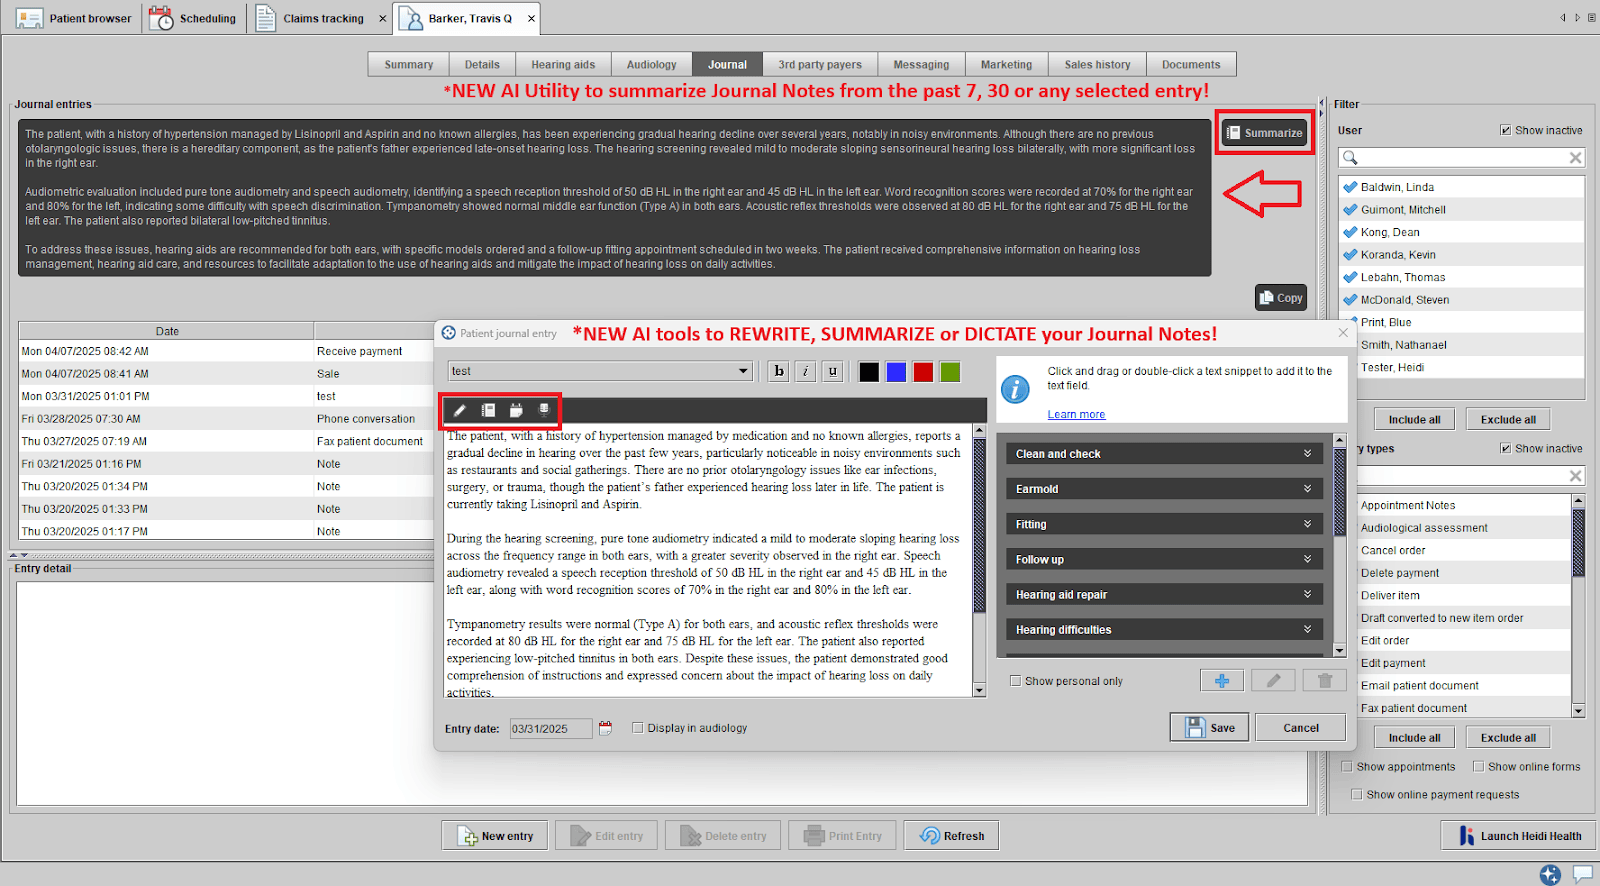The height and width of the screenshot is (886, 1600).
Task: Add a new text snippet with plus icon
Action: click(x=1221, y=681)
